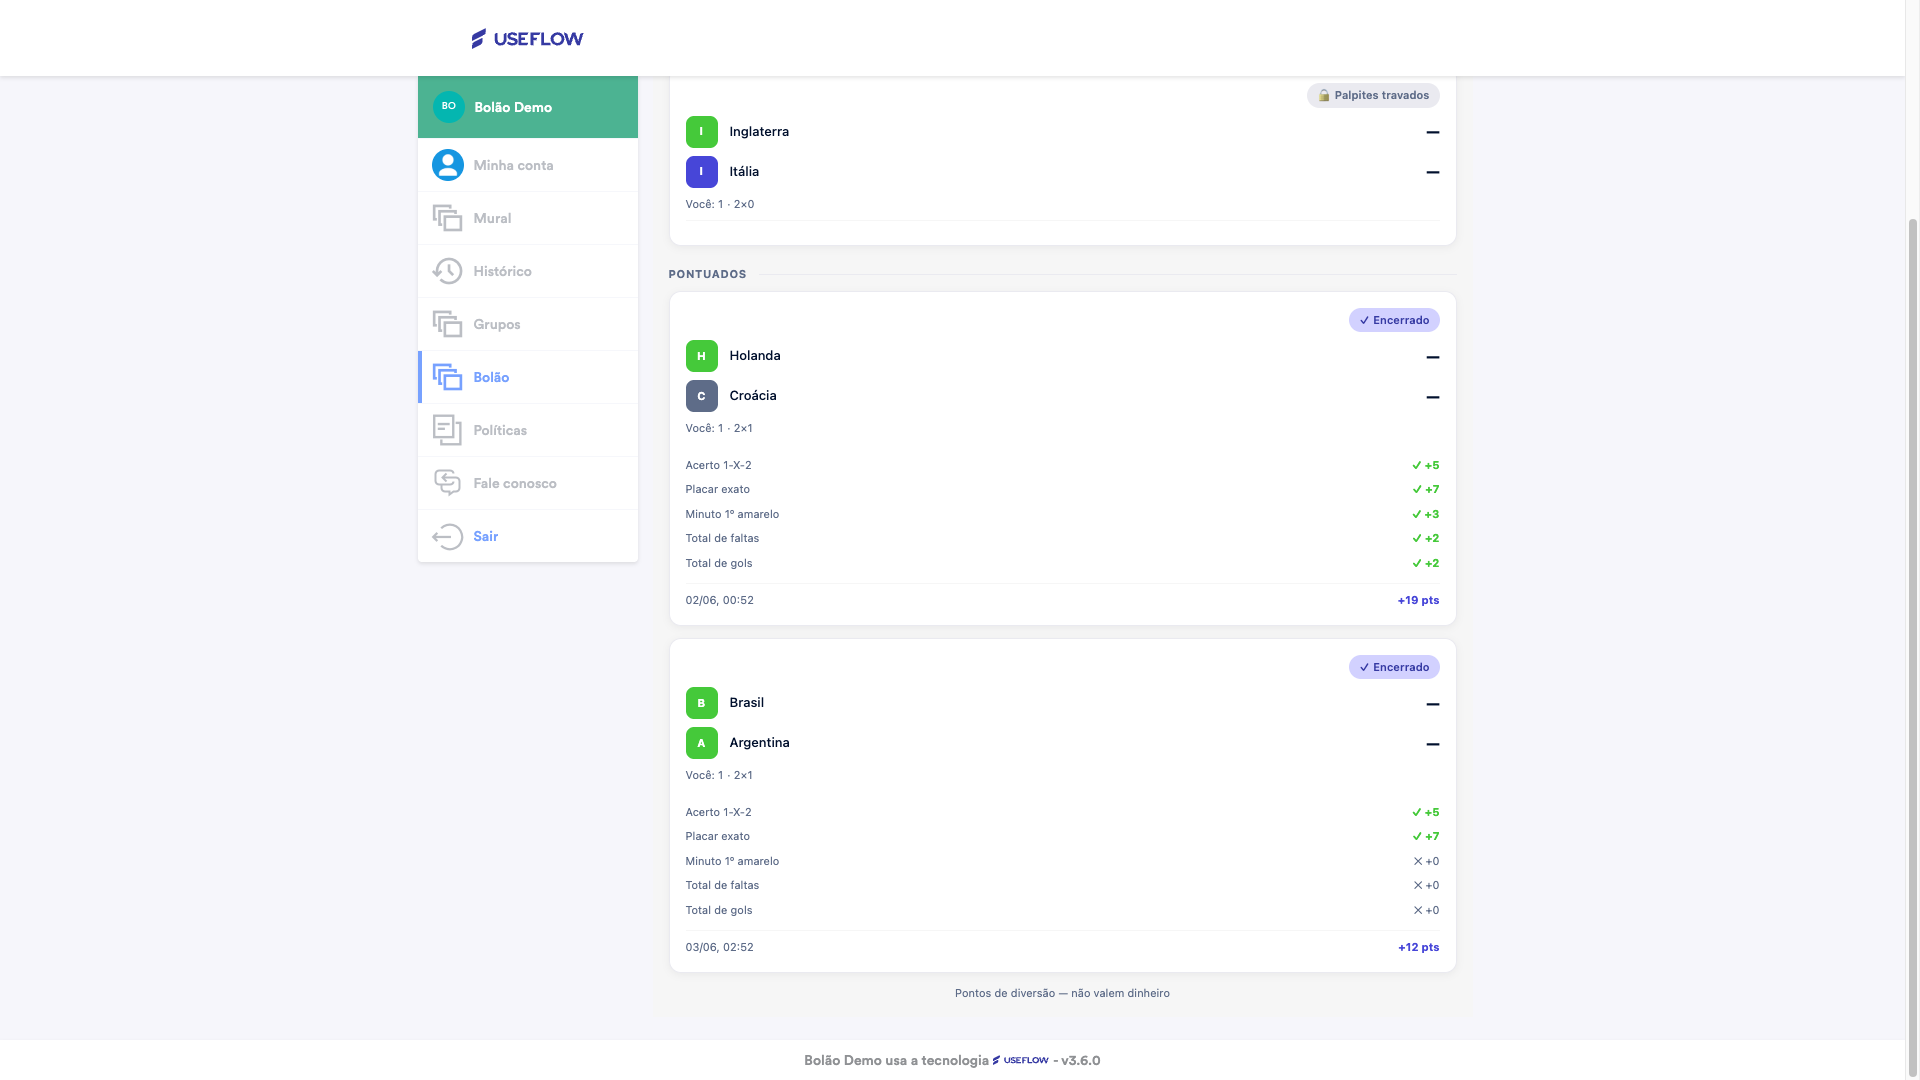This screenshot has height=1080, width=1920.
Task: Click the green I badge for Inglaterra
Action: coord(701,131)
